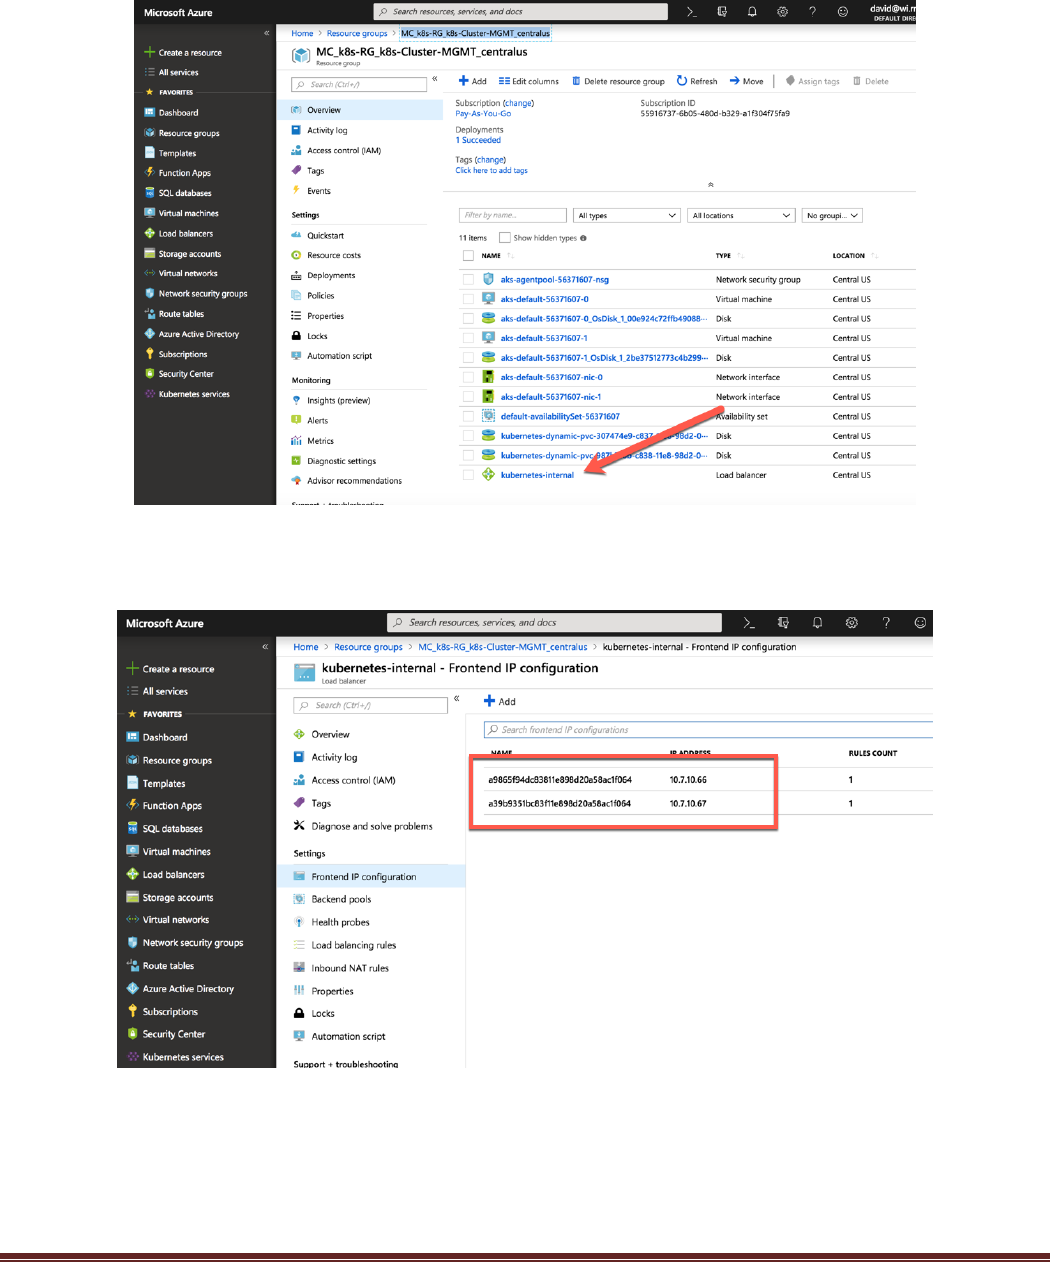Check the box for aks-agentpool-56371607-nsg
The image size is (1050, 1262).
pyautogui.click(x=468, y=280)
